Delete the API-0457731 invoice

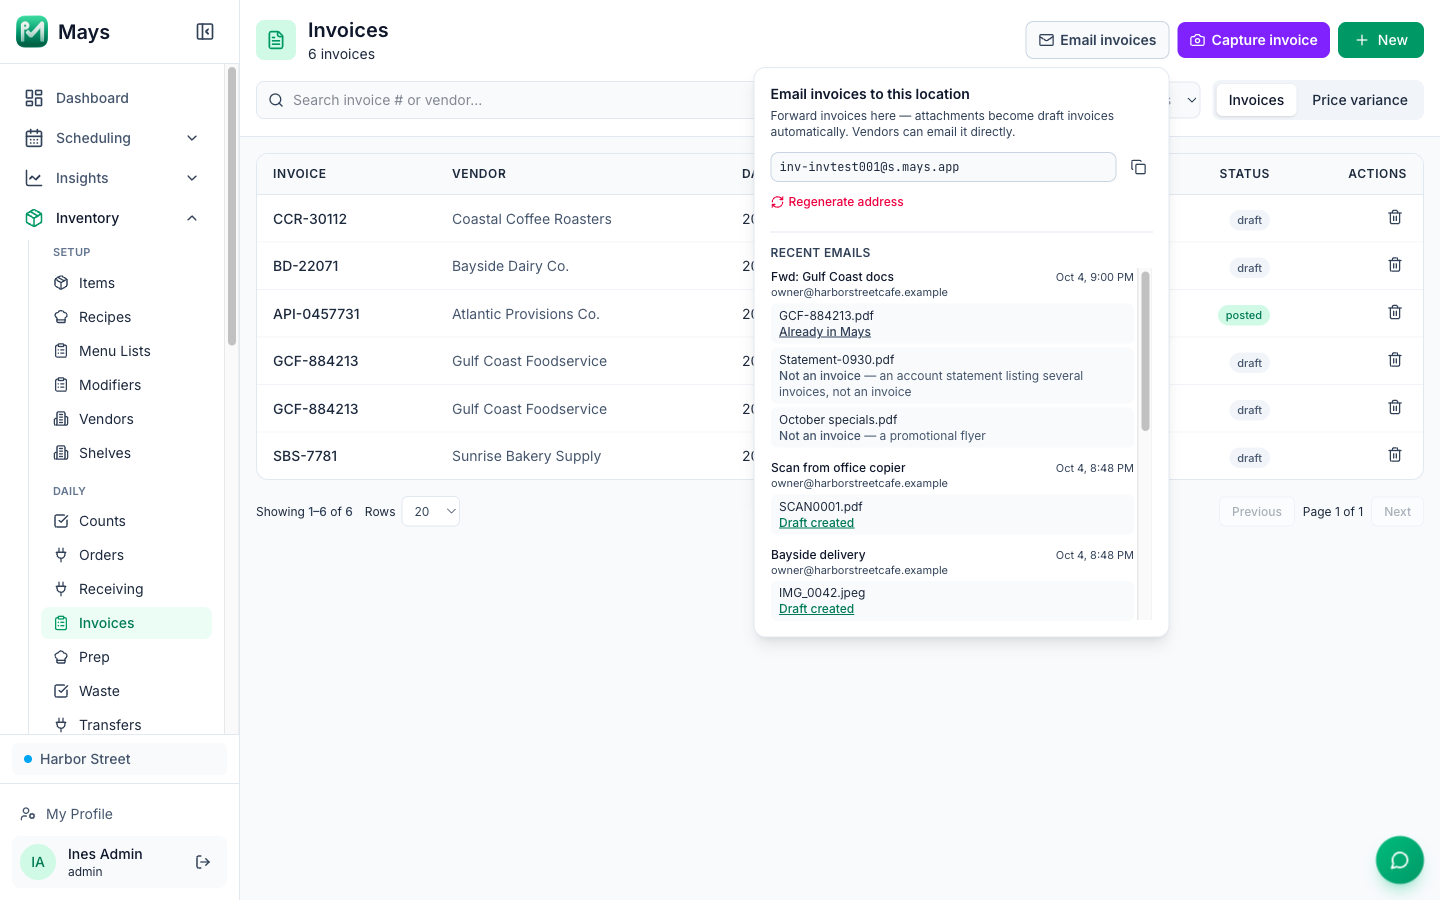coord(1395,312)
